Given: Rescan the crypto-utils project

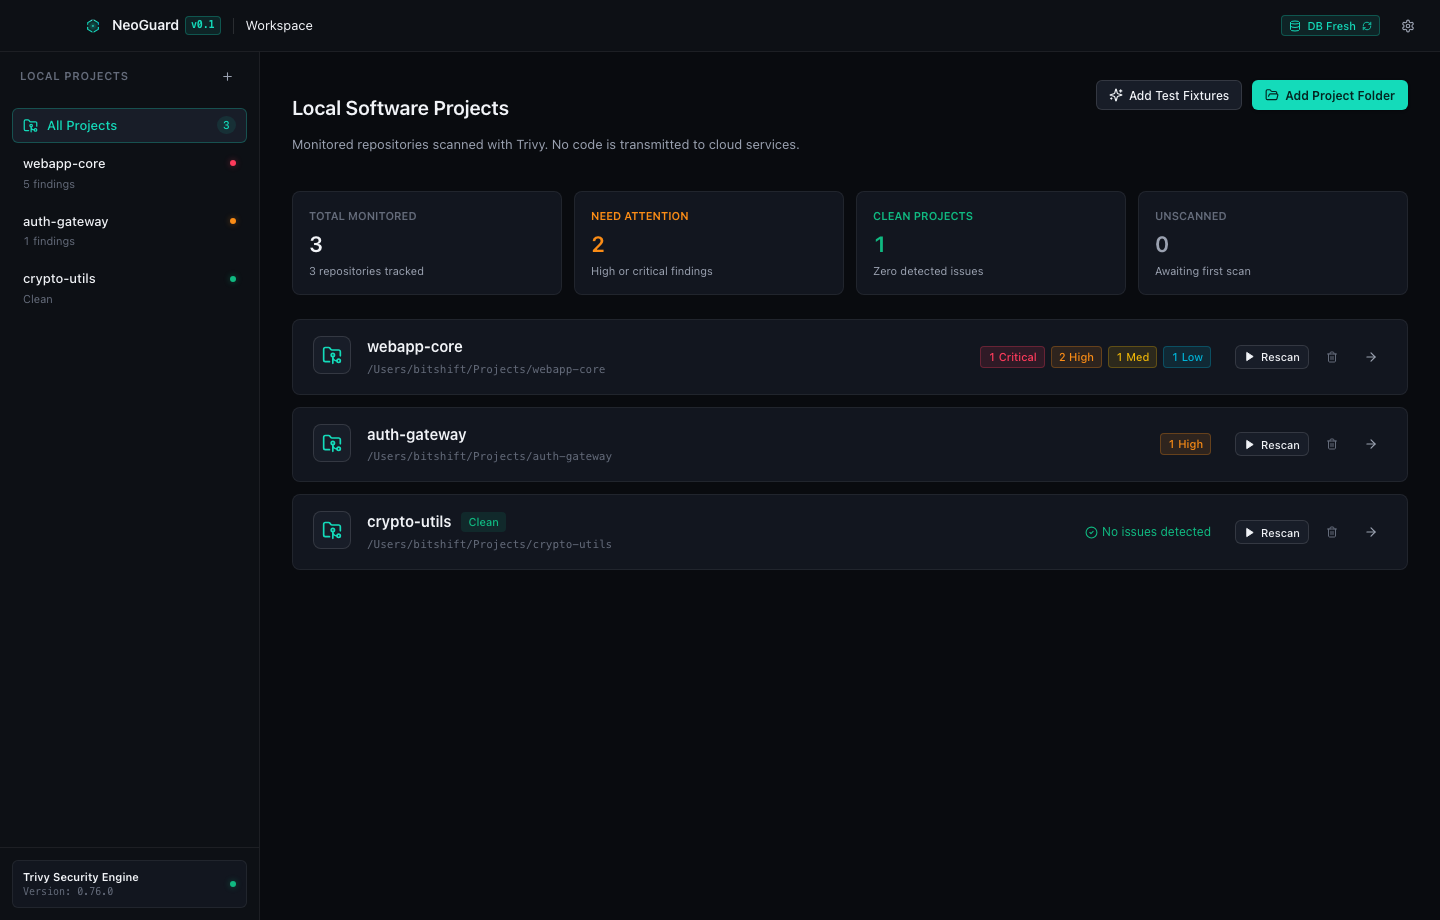Looking at the screenshot, I should tap(1272, 533).
